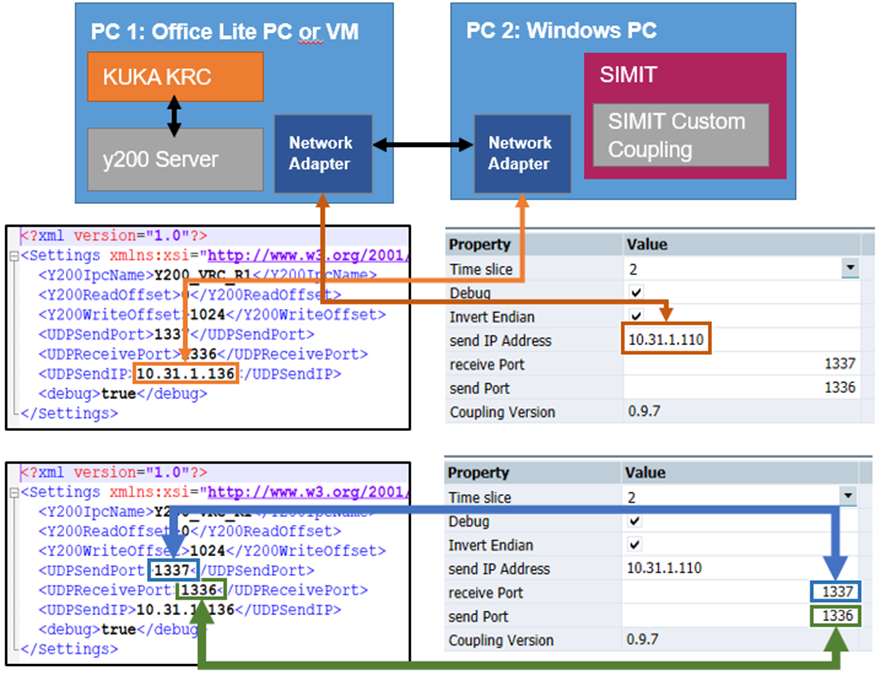Toggle Debug checkbox in lower property table

click(635, 520)
